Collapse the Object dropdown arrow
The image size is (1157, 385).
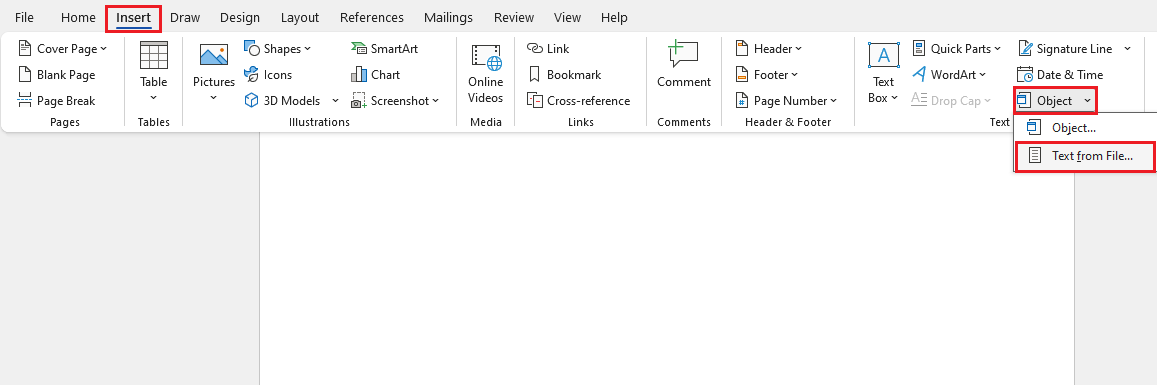[1088, 100]
